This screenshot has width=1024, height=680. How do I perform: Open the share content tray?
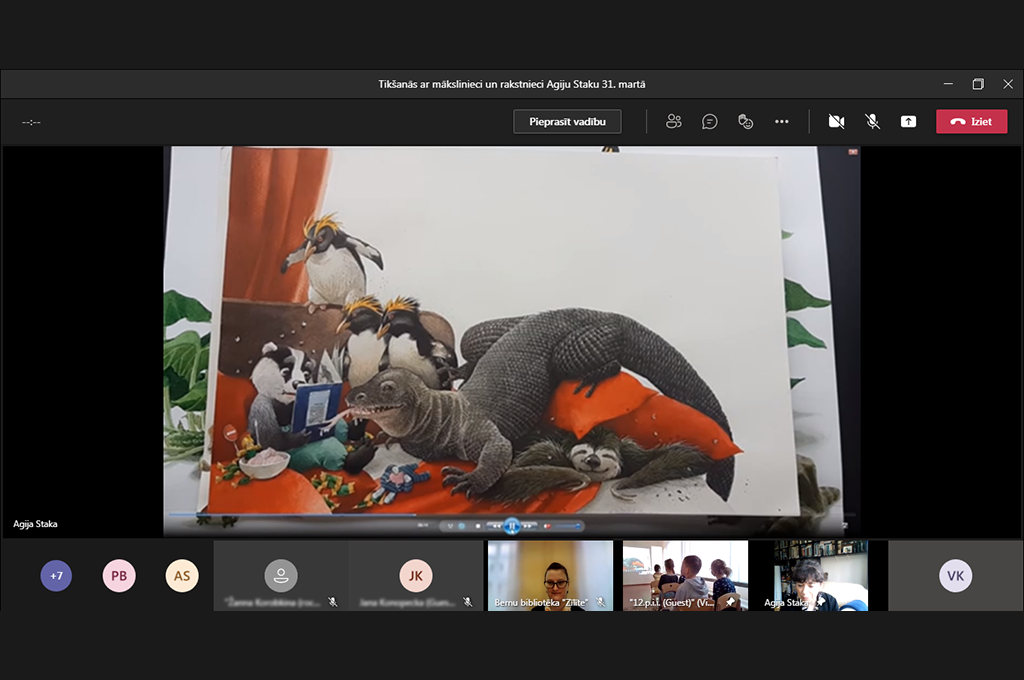click(908, 121)
